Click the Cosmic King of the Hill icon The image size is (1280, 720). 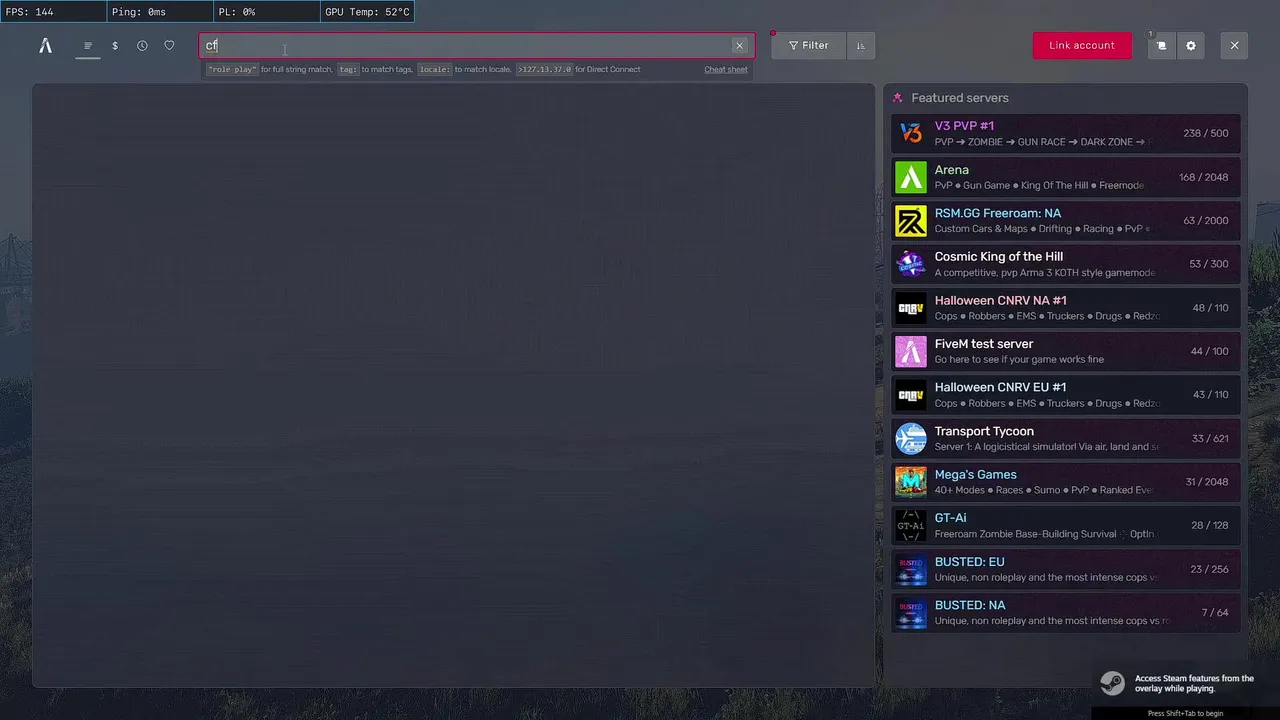tap(910, 264)
